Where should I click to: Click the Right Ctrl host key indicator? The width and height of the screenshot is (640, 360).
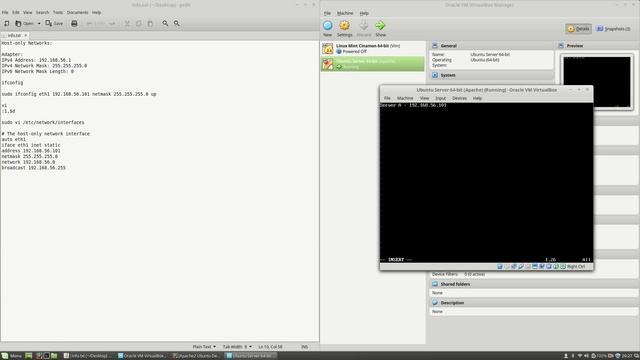576,267
